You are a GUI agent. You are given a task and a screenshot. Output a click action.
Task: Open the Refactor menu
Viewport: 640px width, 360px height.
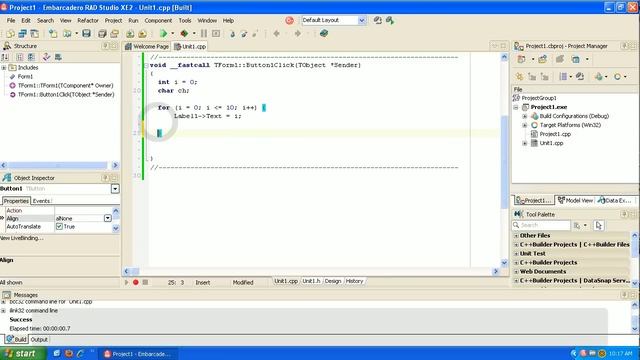pyautogui.click(x=88, y=20)
